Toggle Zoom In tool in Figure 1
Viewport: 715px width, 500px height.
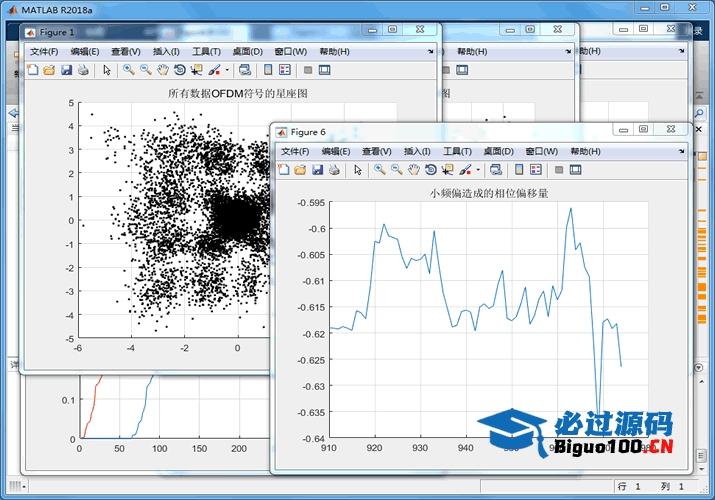pyautogui.click(x=129, y=70)
